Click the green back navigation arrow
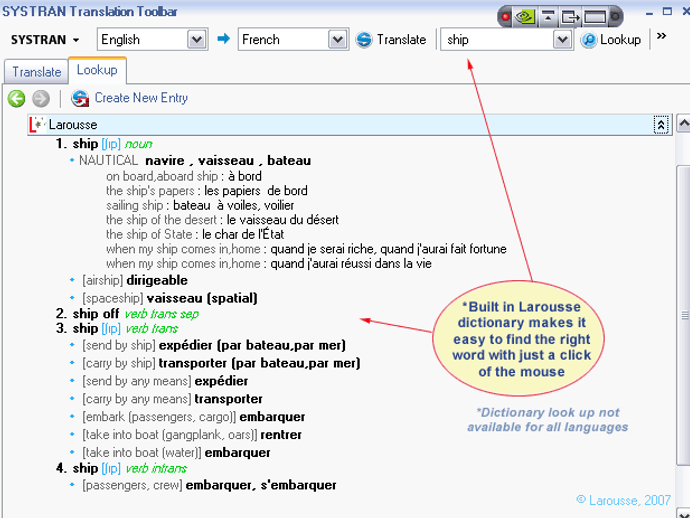This screenshot has height=518, width=690. point(17,99)
